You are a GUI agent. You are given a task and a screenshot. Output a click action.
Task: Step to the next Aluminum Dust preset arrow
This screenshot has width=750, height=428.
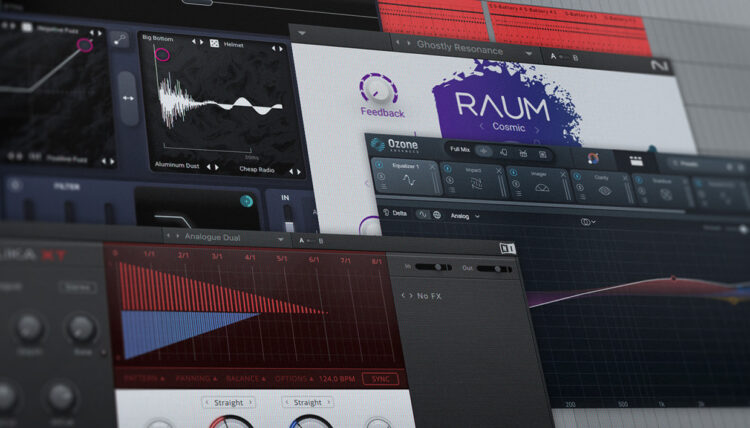(217, 167)
